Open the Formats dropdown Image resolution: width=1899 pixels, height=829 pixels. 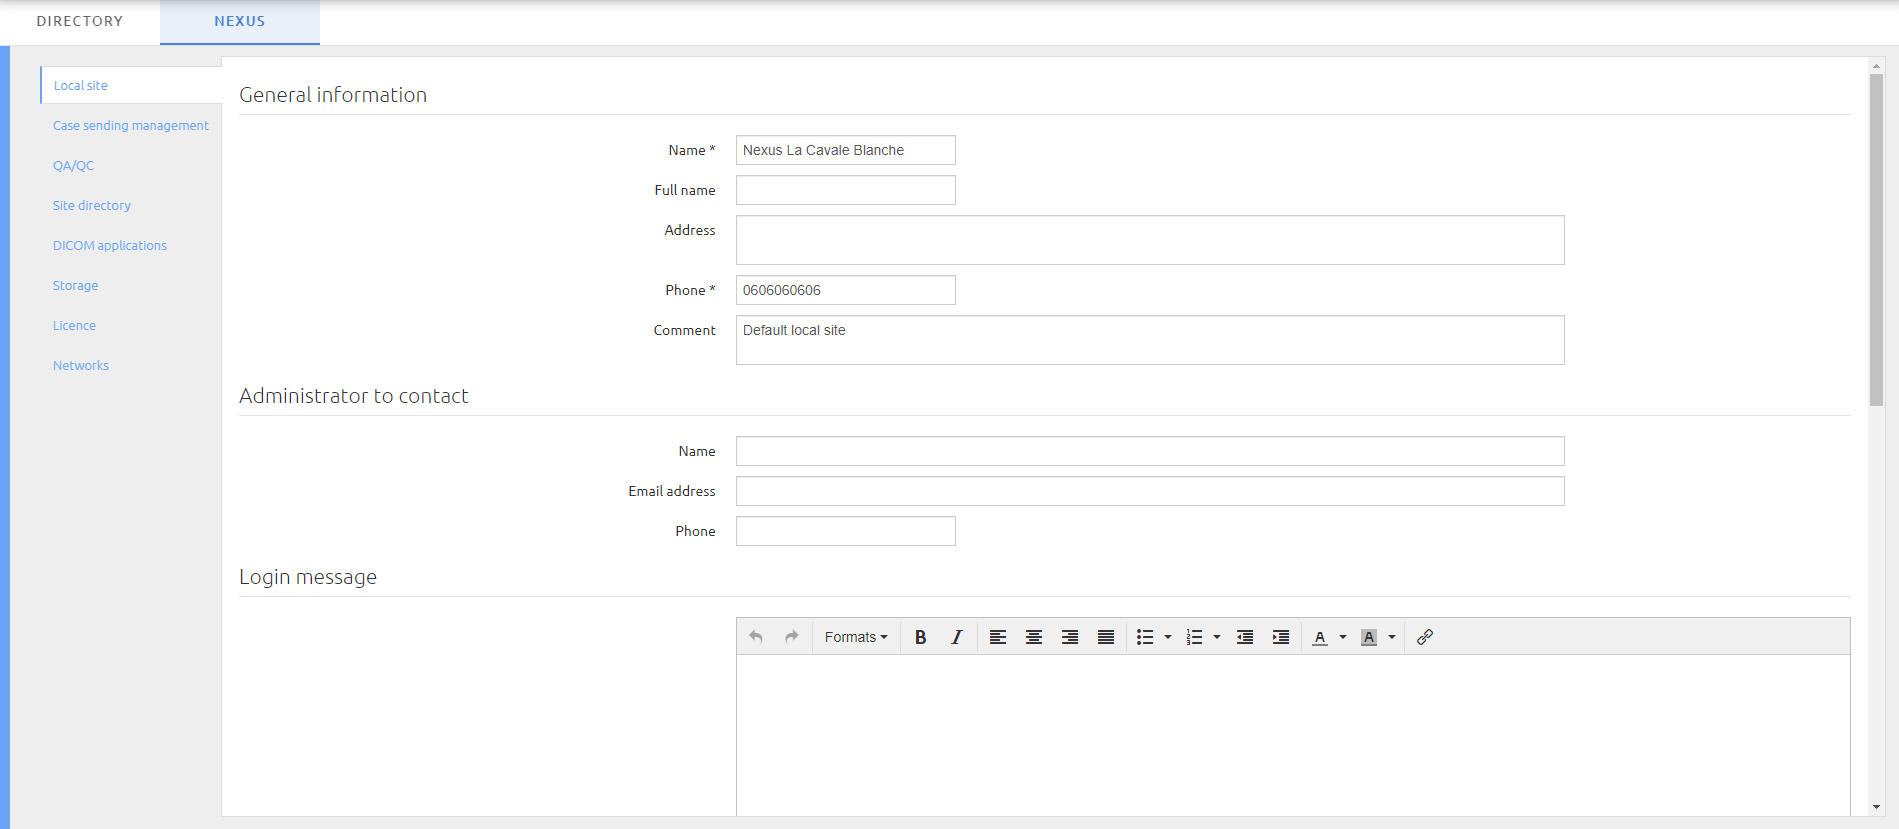(x=856, y=637)
